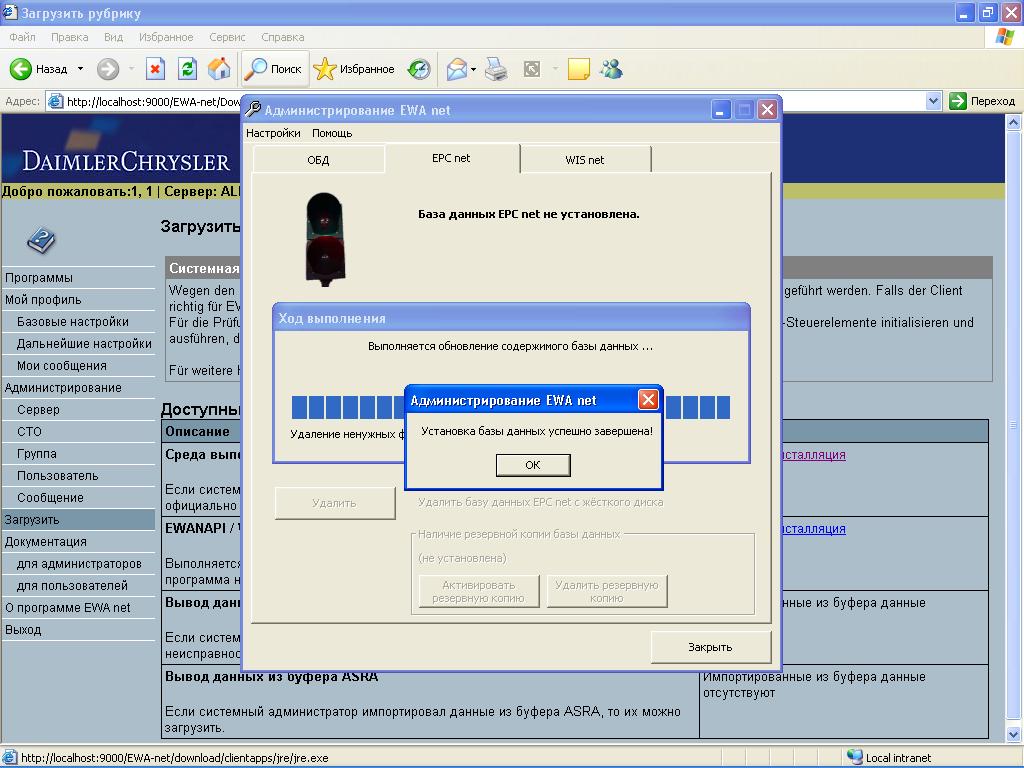The width and height of the screenshot is (1024, 768).
Task: Print page with printer icon
Action: tap(496, 69)
